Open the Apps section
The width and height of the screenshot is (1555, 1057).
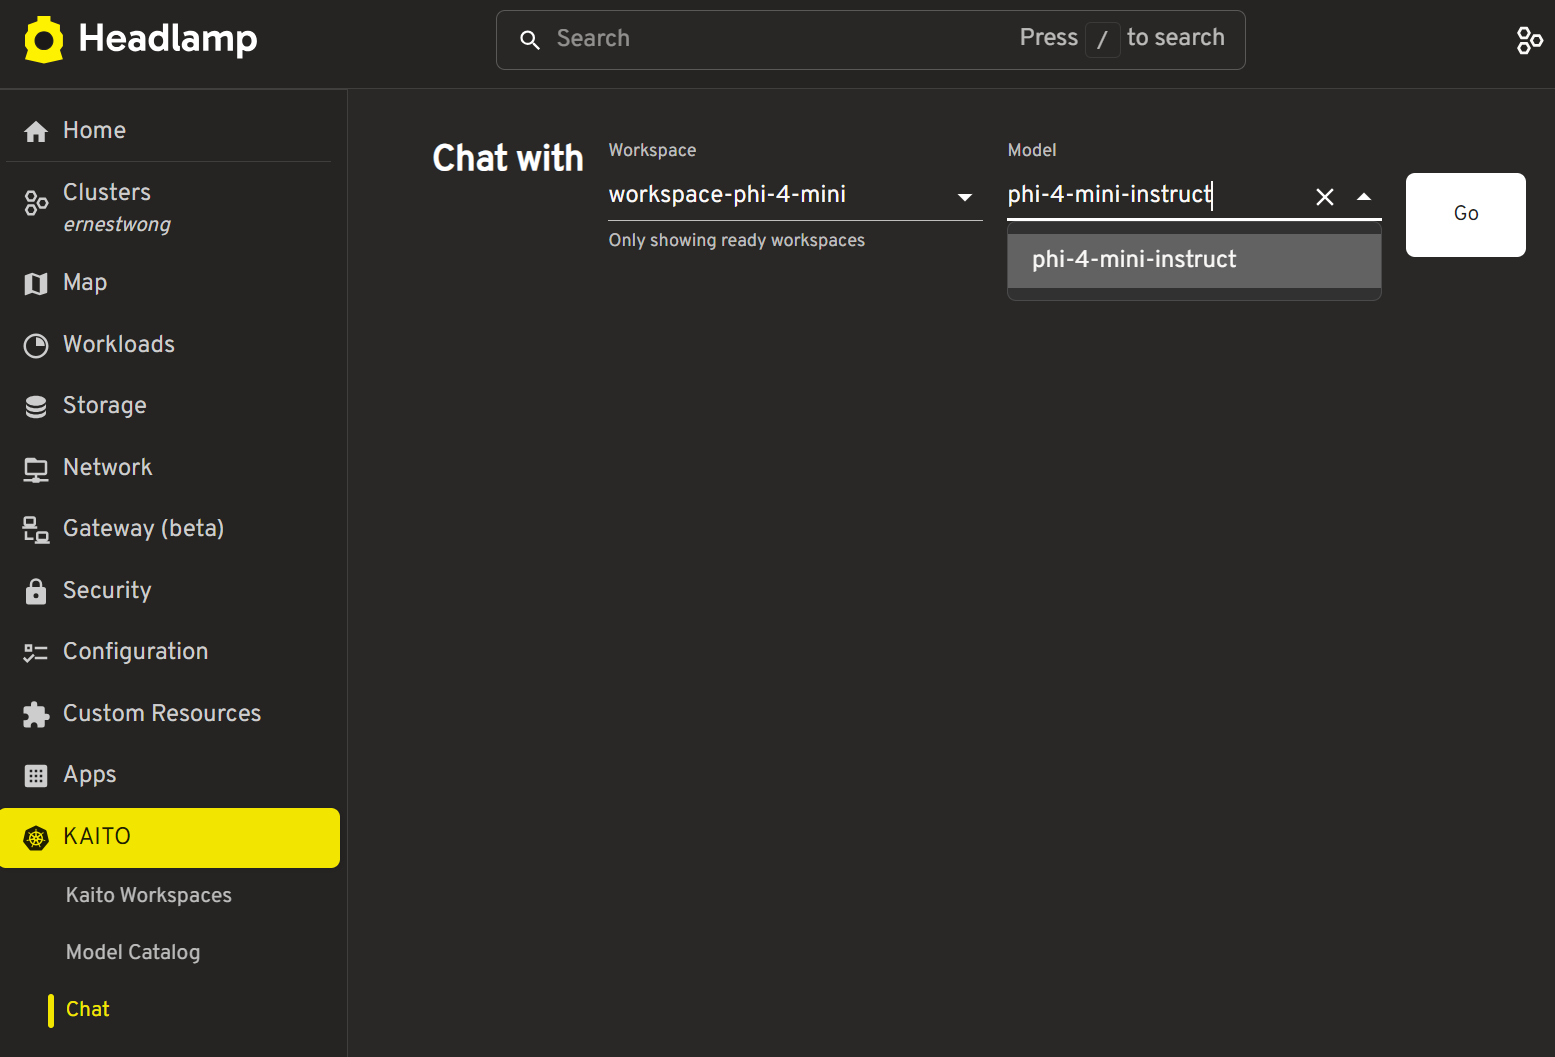[170, 775]
